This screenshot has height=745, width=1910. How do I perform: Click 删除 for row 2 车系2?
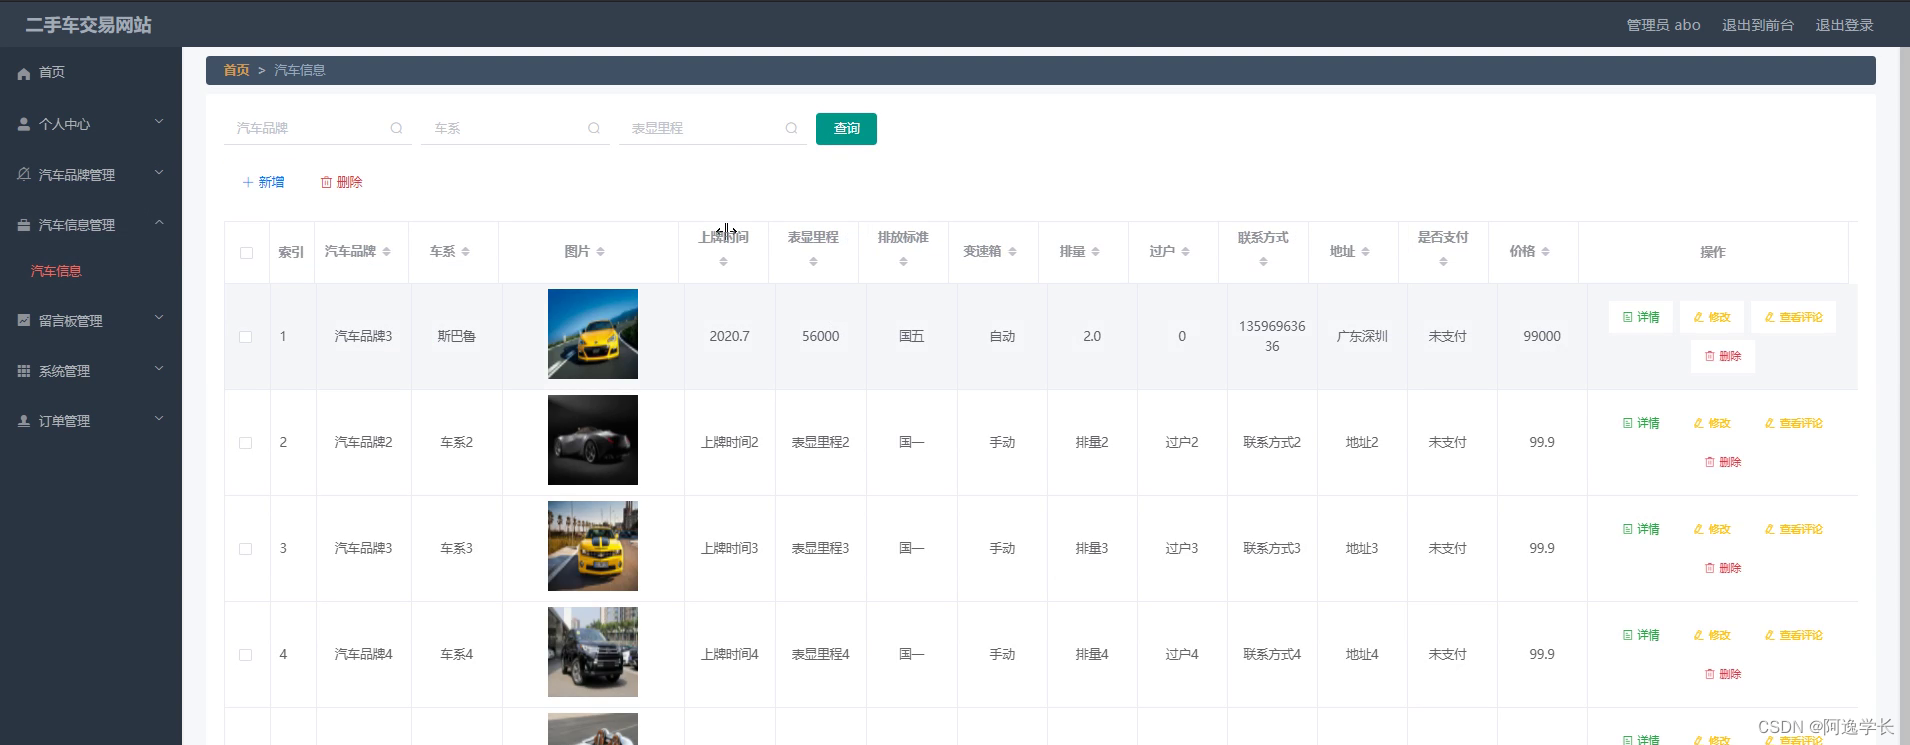[1723, 462]
